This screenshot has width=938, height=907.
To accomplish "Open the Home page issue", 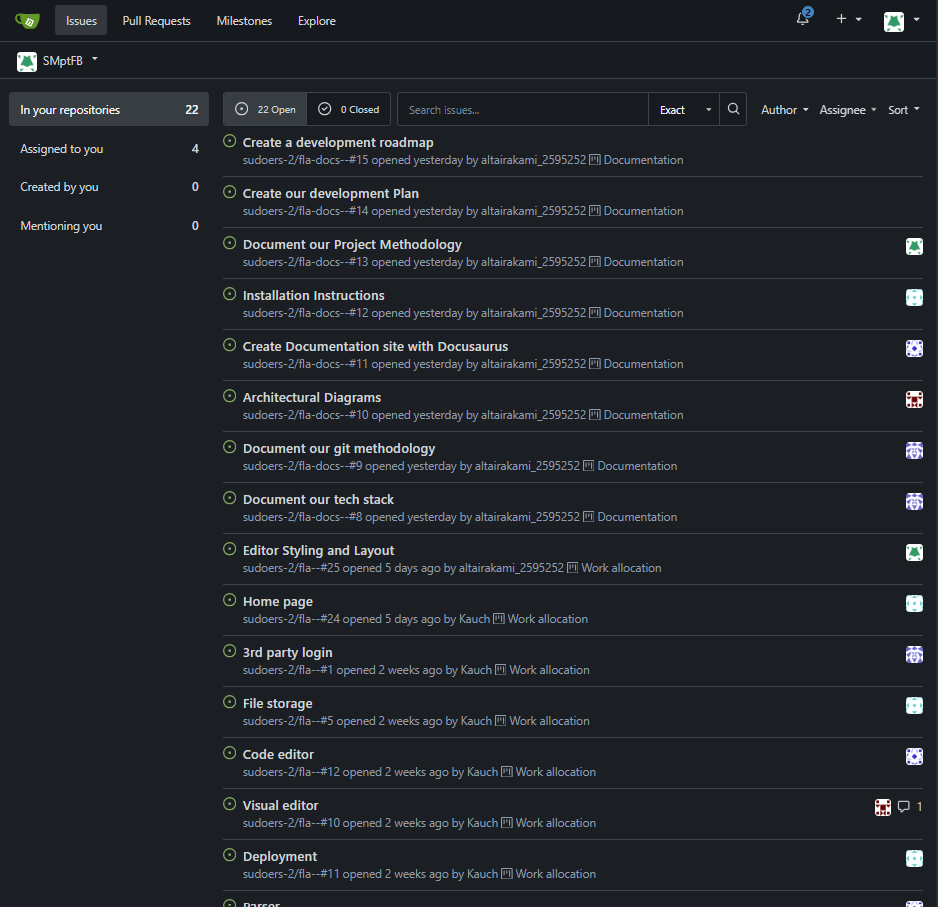I will [278, 601].
